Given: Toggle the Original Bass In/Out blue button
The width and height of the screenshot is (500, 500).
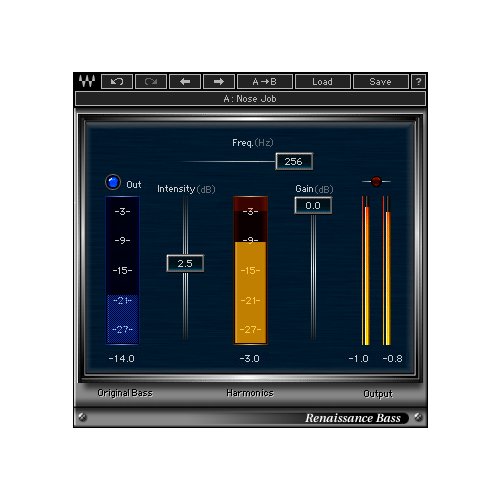Looking at the screenshot, I should [x=113, y=182].
